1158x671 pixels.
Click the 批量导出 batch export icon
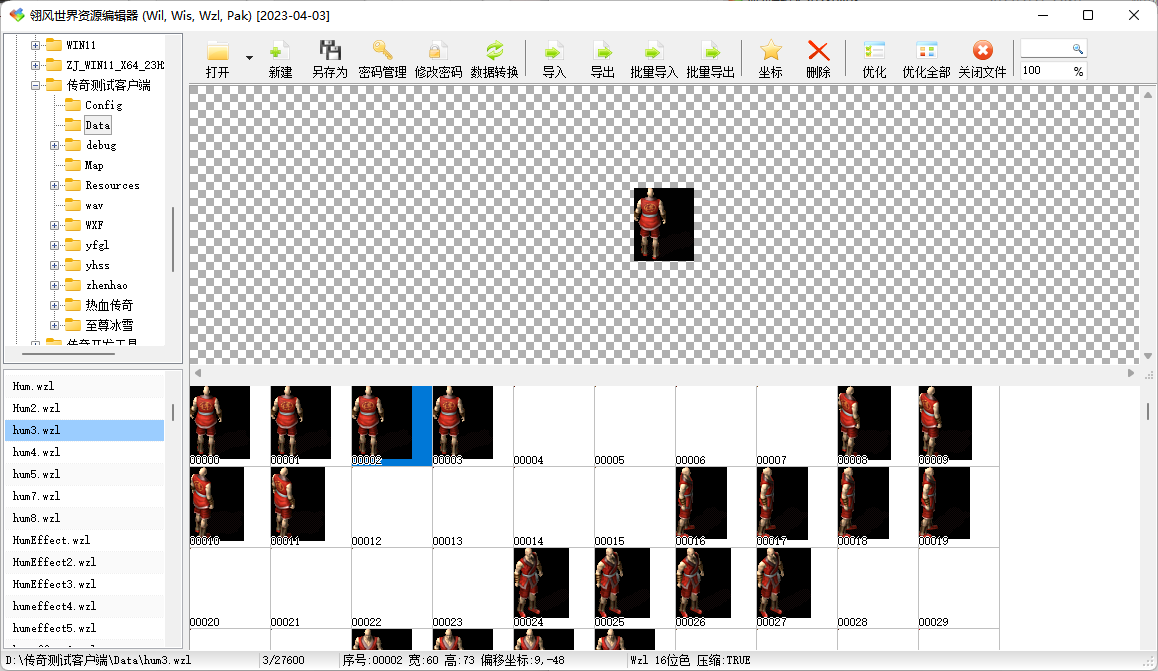pyautogui.click(x=710, y=52)
